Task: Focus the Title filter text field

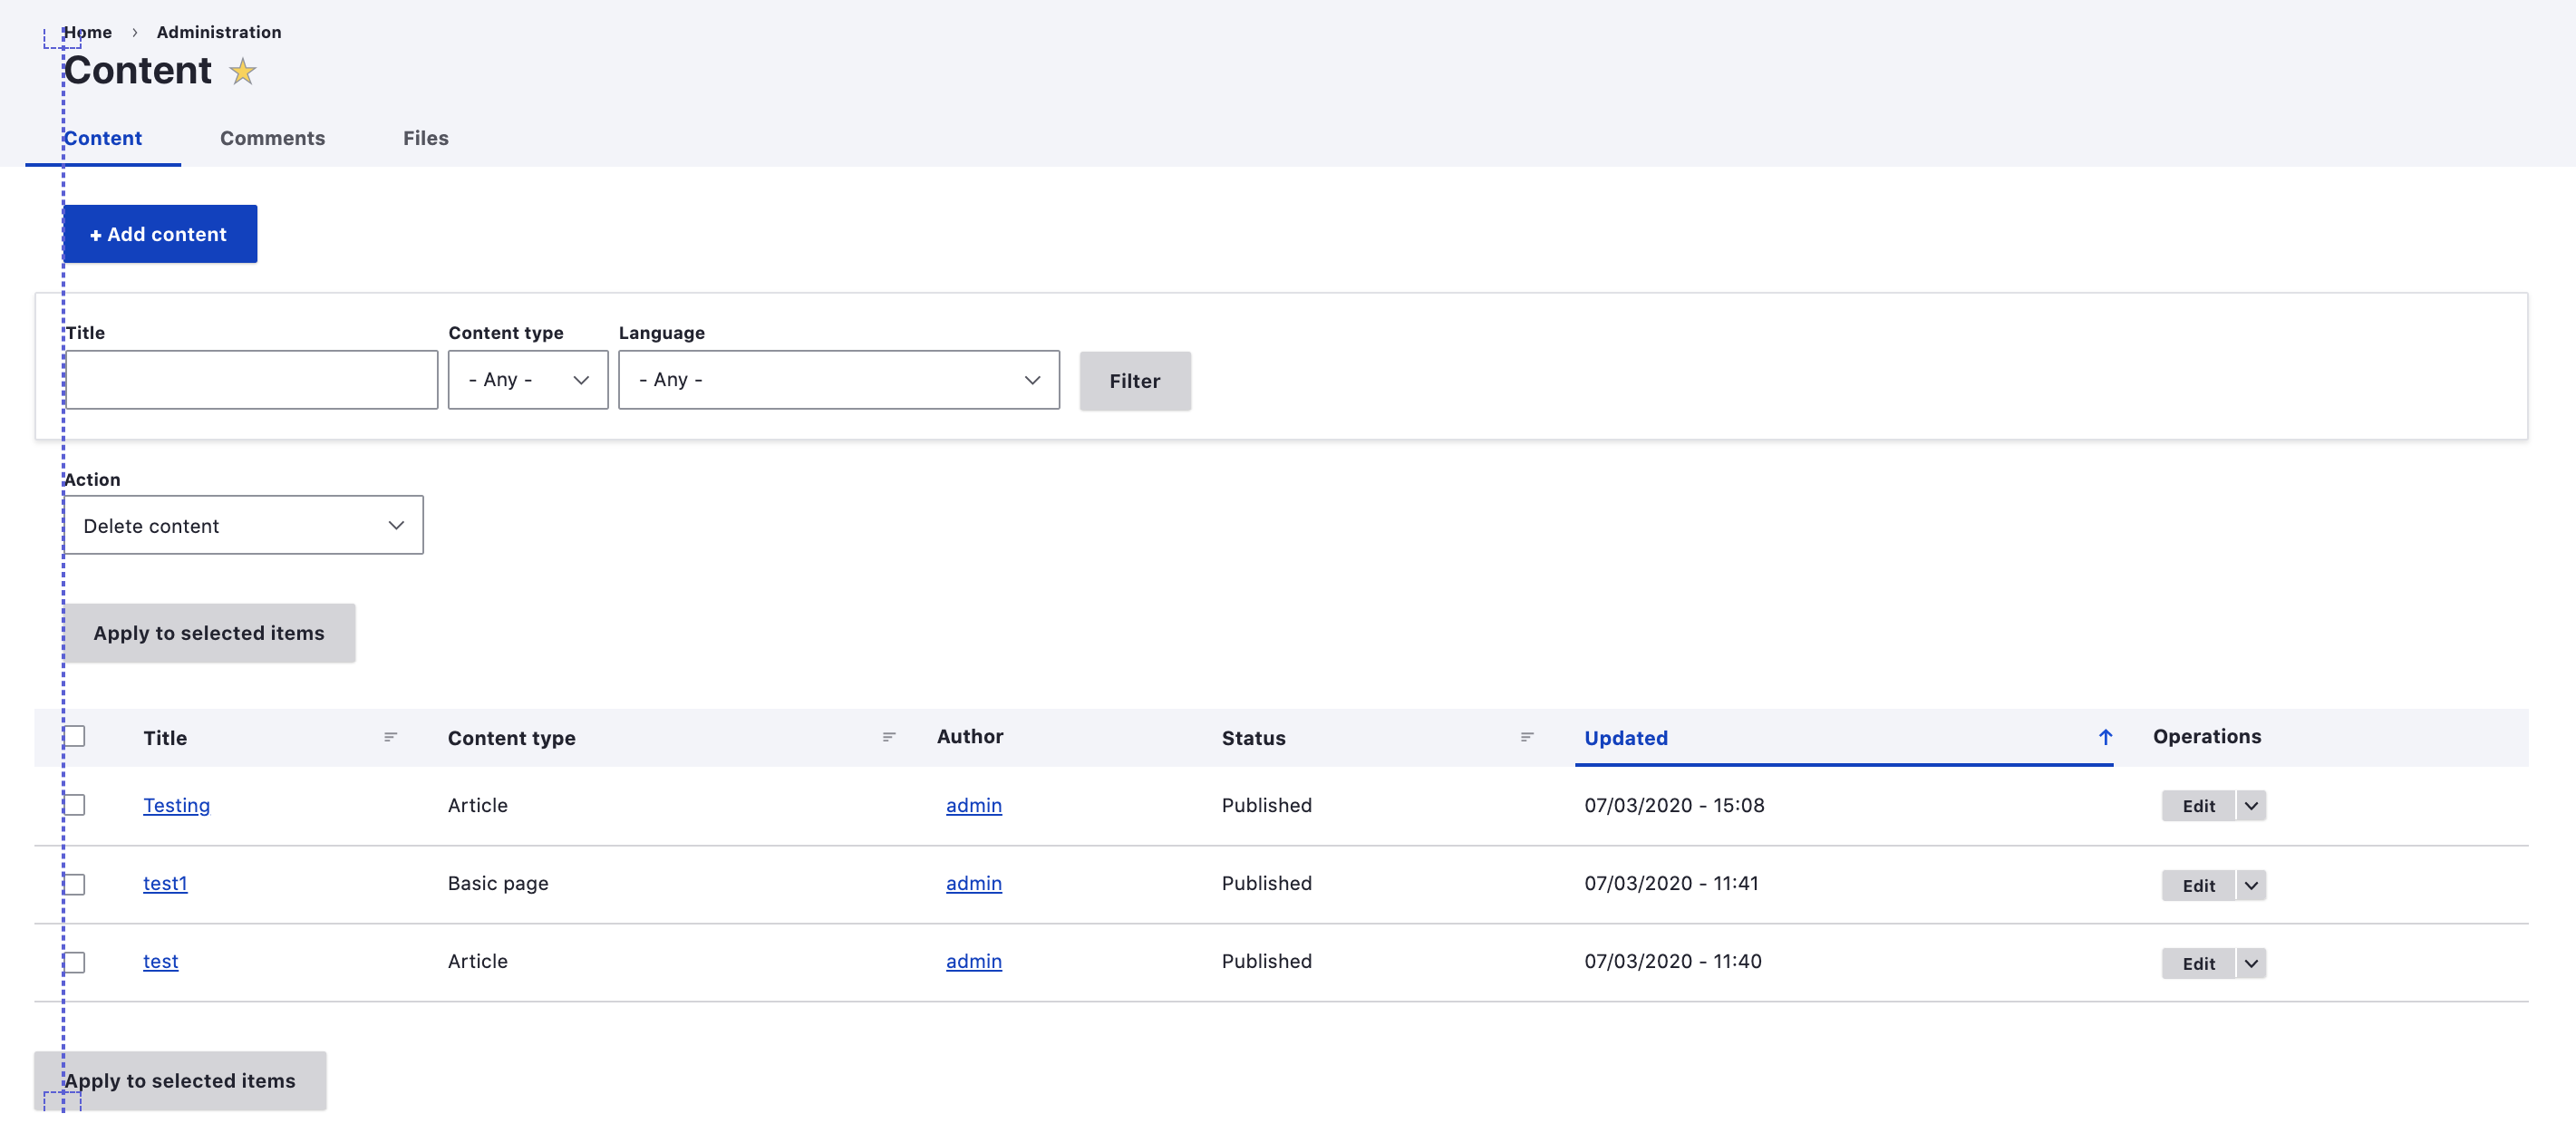Action: pyautogui.click(x=252, y=380)
